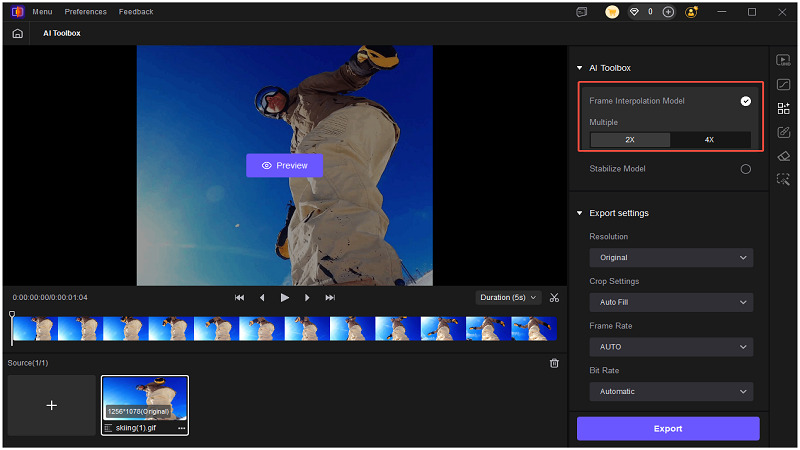Screen dimensions: 800x450
Task: Click the home icon in the top bar
Action: click(x=17, y=33)
